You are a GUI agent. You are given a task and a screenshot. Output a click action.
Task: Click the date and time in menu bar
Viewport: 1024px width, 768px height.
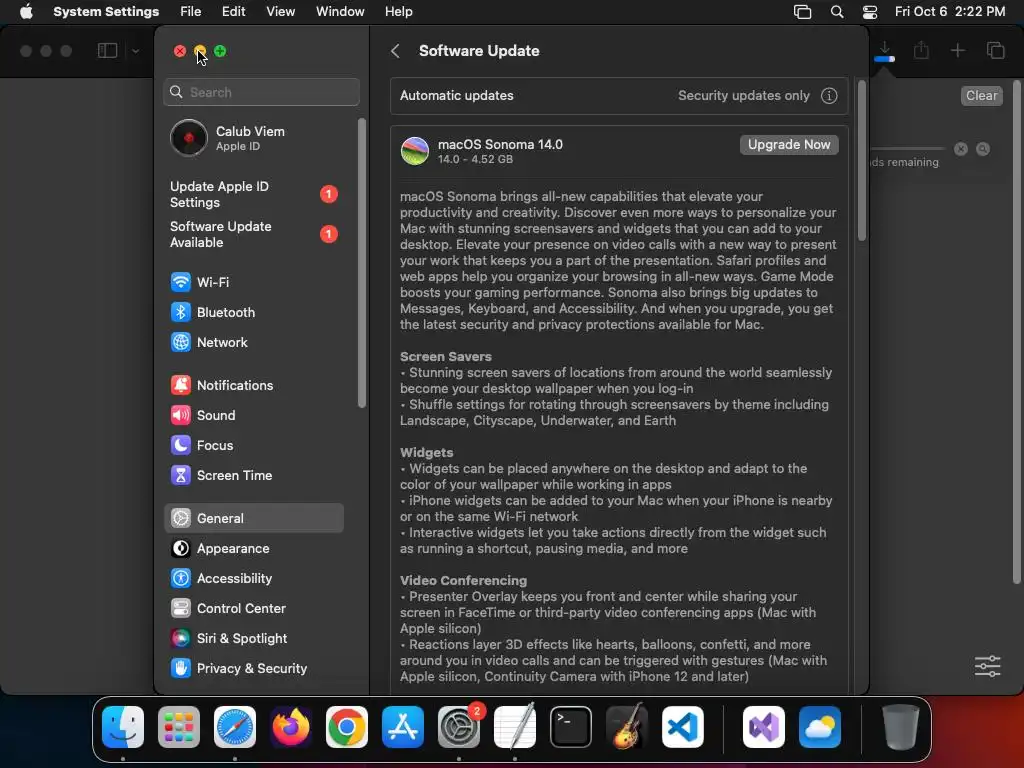tap(950, 12)
